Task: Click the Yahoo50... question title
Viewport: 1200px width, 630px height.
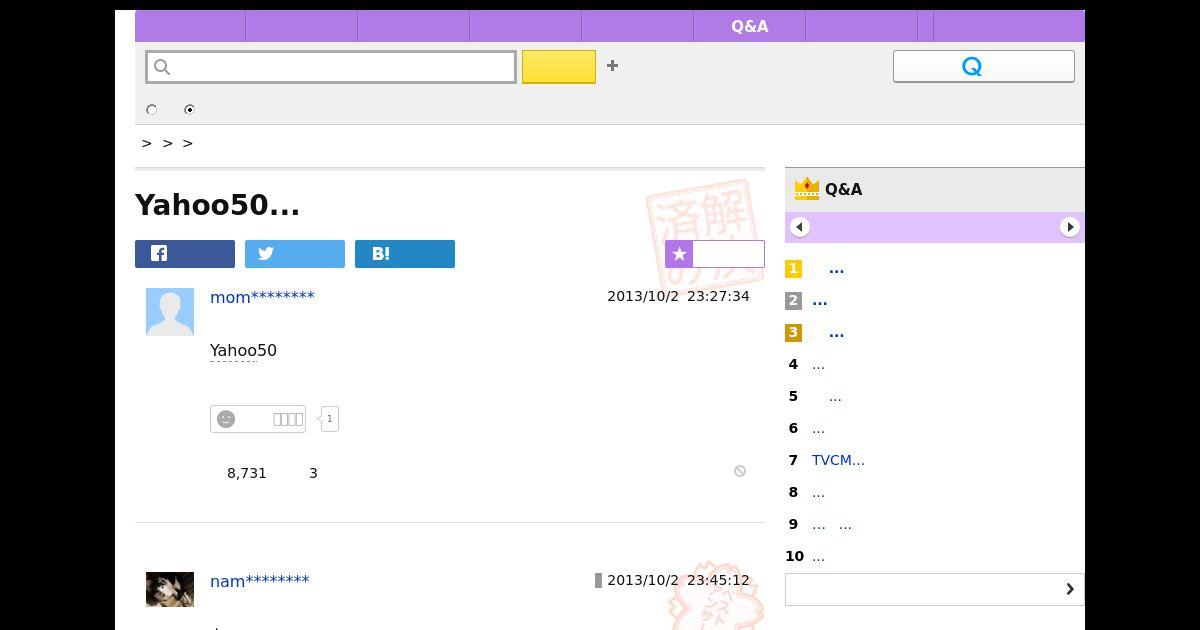Action: pyautogui.click(x=217, y=205)
